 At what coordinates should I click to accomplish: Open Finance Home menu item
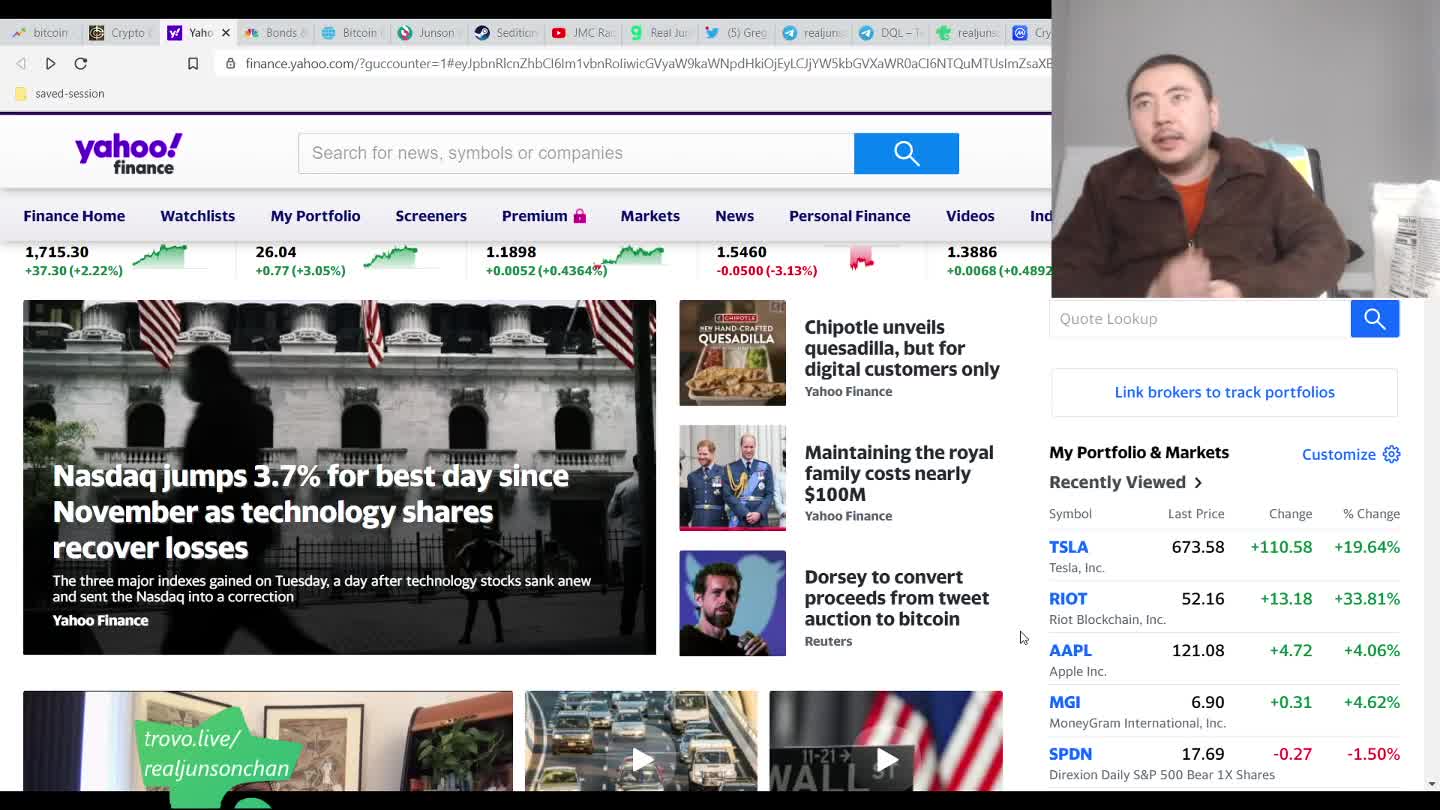[74, 216]
